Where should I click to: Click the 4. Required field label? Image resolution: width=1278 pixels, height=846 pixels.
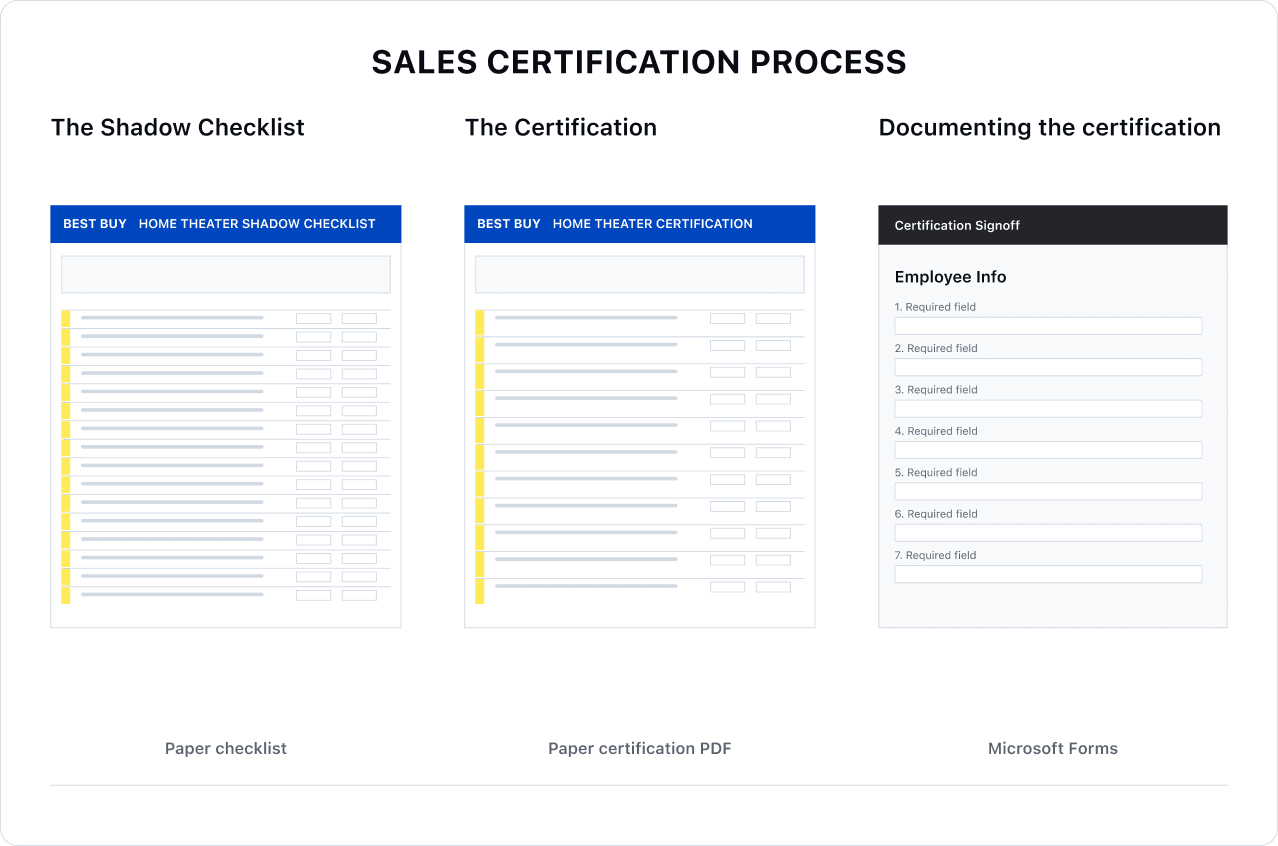point(935,431)
